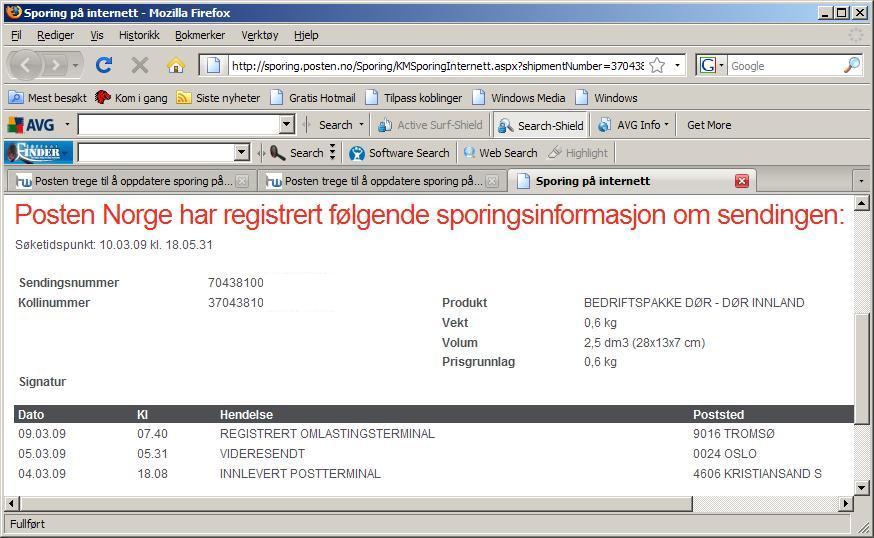Open the Siste nyheter feed bookmark
Image resolution: width=874 pixels, height=538 pixels.
pos(218,98)
